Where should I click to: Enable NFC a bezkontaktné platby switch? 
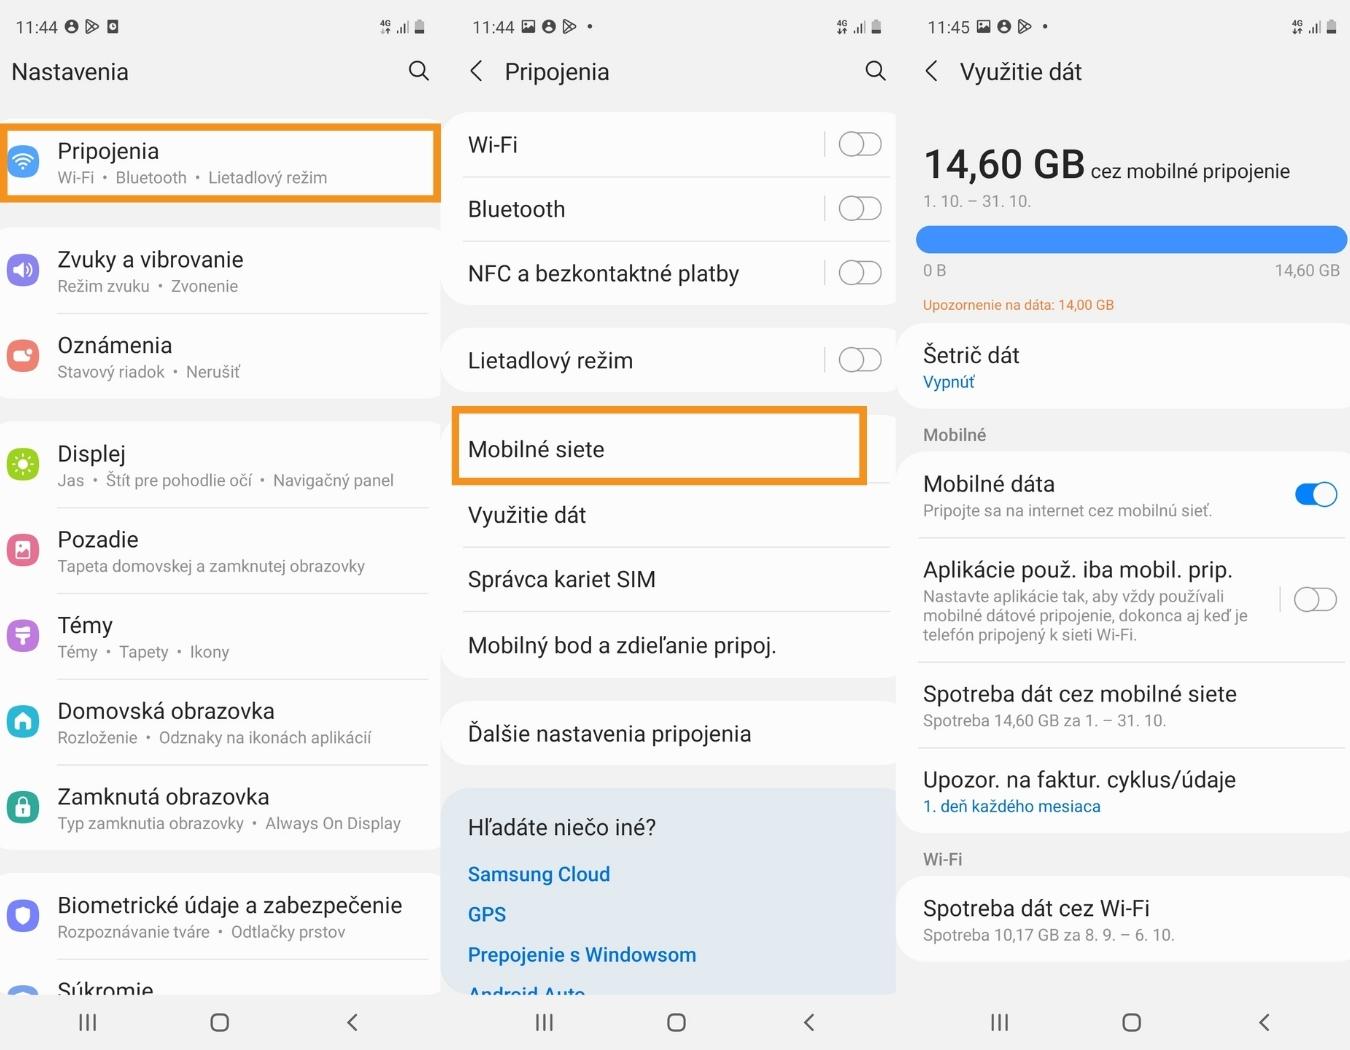(x=860, y=272)
